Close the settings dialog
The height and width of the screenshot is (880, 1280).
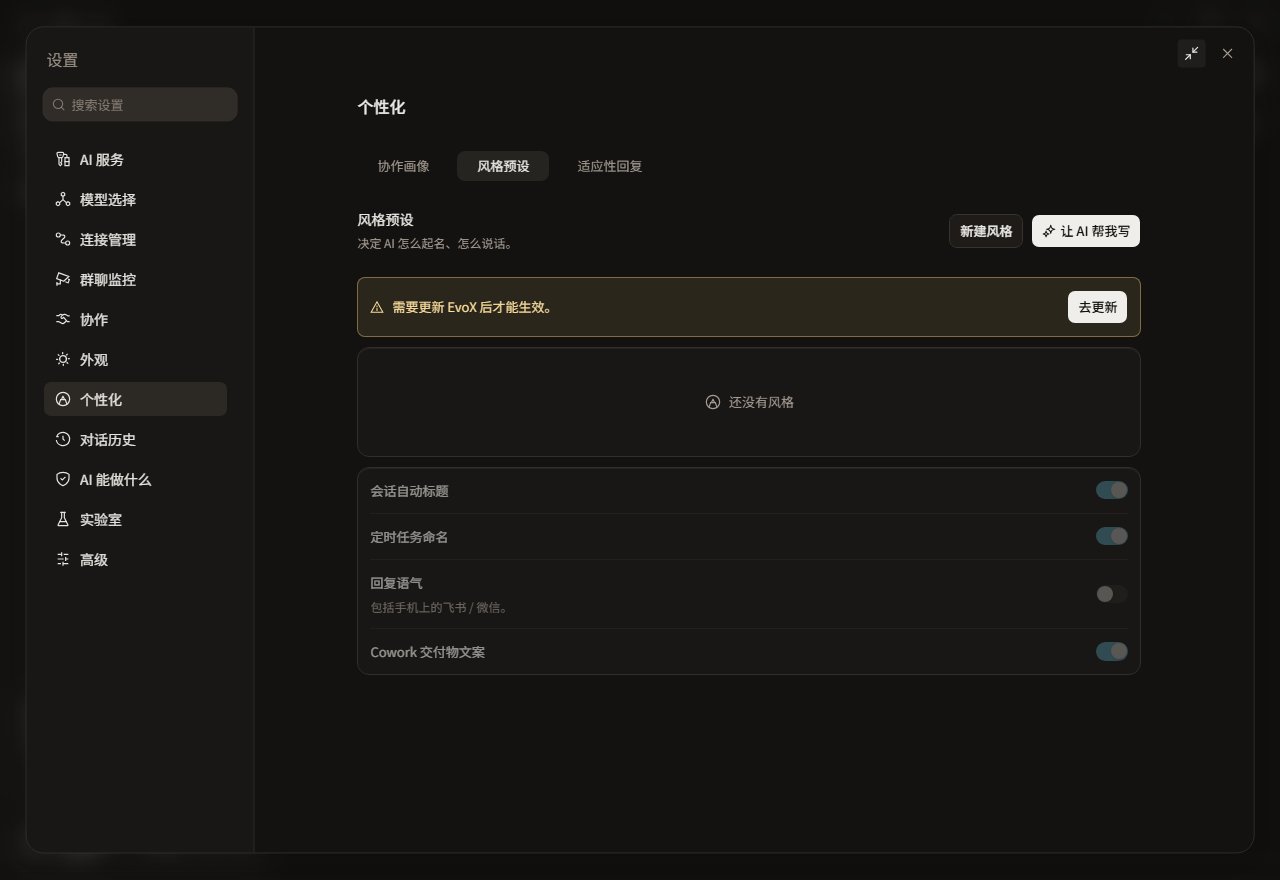(x=1228, y=54)
